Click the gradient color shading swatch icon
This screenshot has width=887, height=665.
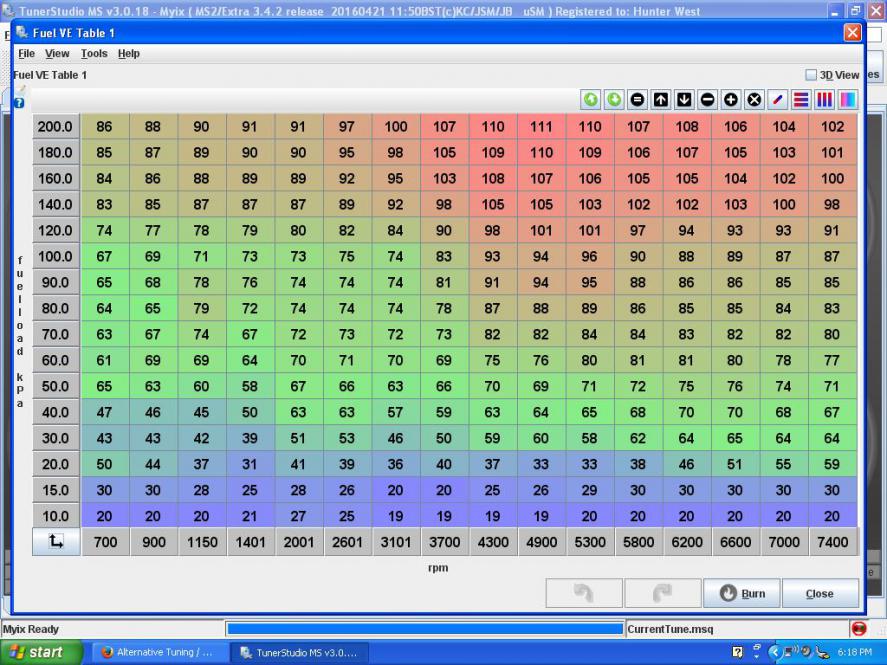click(x=847, y=100)
